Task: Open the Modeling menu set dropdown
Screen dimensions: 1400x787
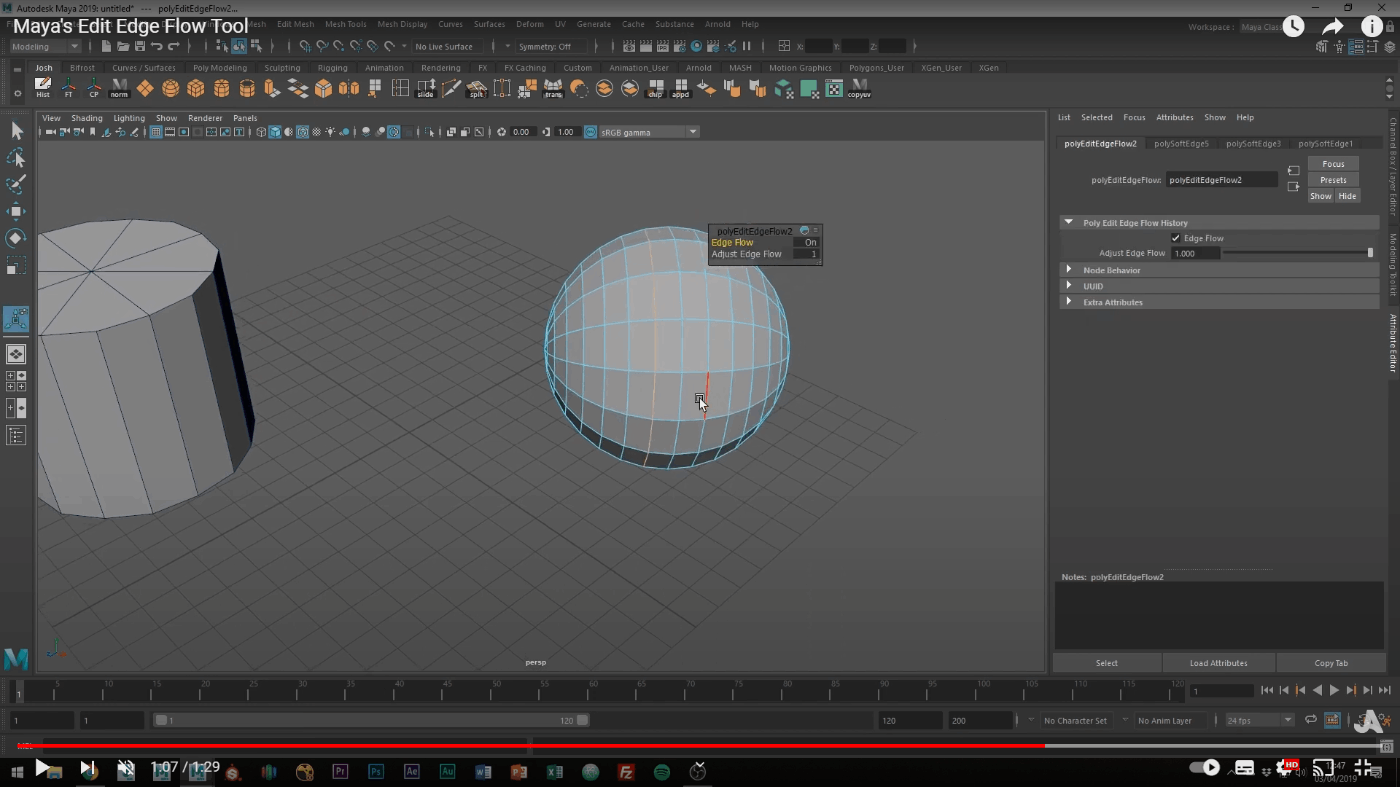Action: 45,47
